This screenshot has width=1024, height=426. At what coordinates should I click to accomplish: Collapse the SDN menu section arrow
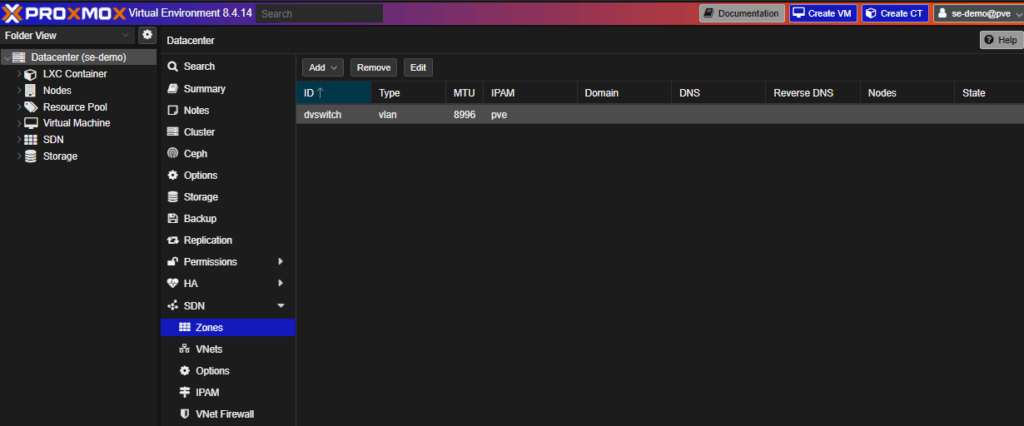click(x=281, y=306)
